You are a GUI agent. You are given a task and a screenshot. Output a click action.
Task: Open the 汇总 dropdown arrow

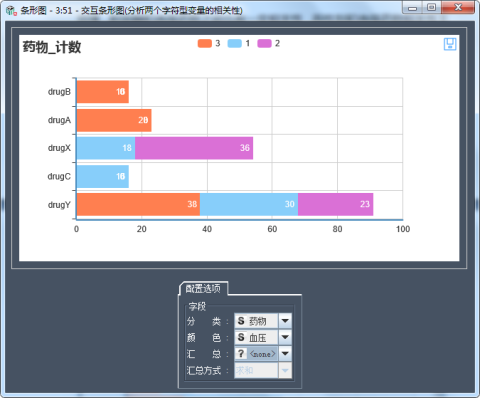(x=285, y=353)
